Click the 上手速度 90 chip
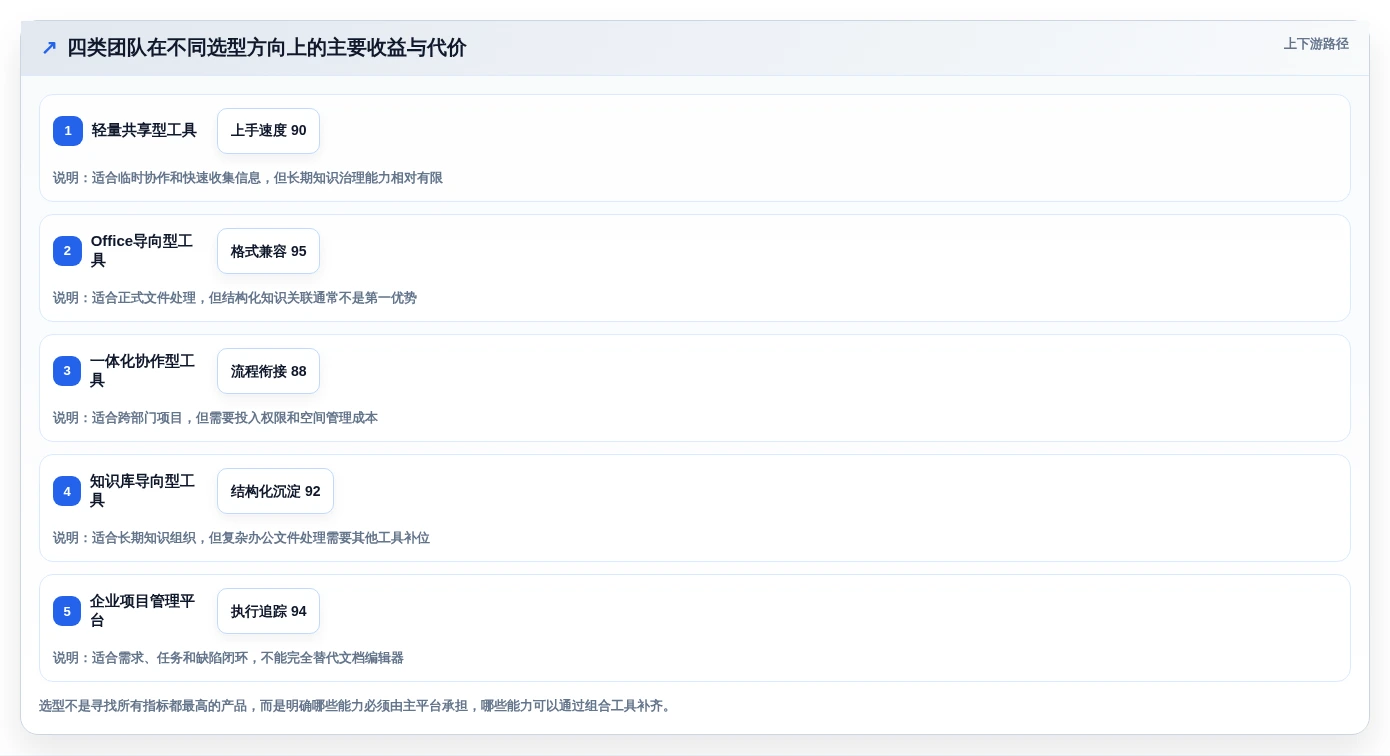The image size is (1390, 756). 268,131
